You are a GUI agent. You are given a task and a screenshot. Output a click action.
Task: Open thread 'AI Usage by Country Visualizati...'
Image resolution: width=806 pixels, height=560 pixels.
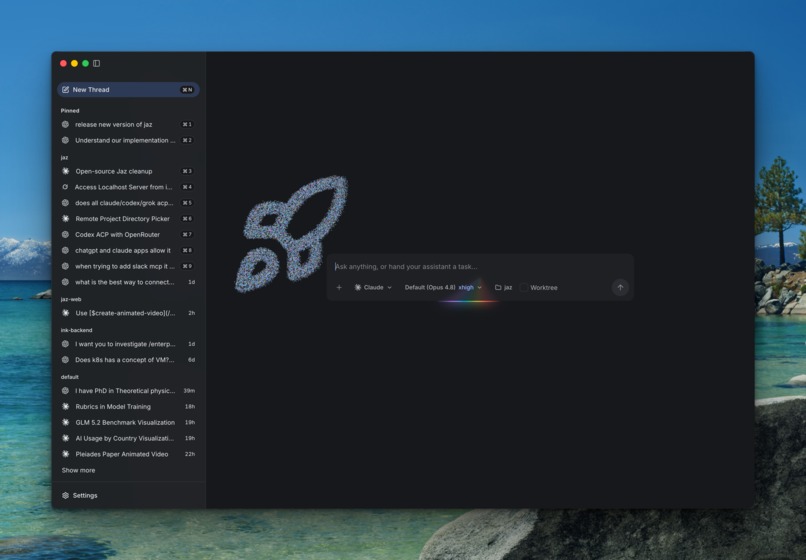[129, 438]
